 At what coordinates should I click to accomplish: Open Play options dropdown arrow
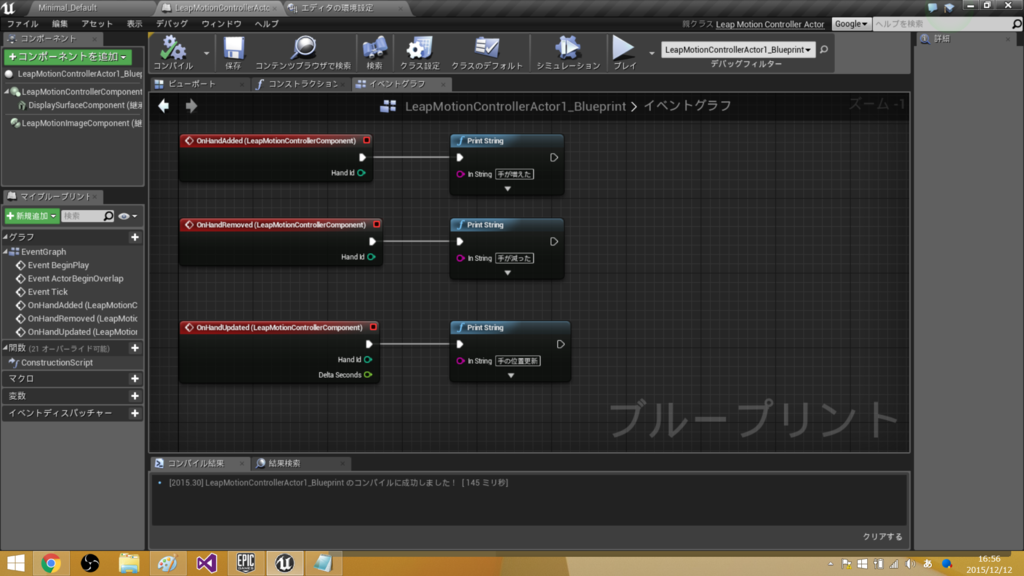(651, 53)
